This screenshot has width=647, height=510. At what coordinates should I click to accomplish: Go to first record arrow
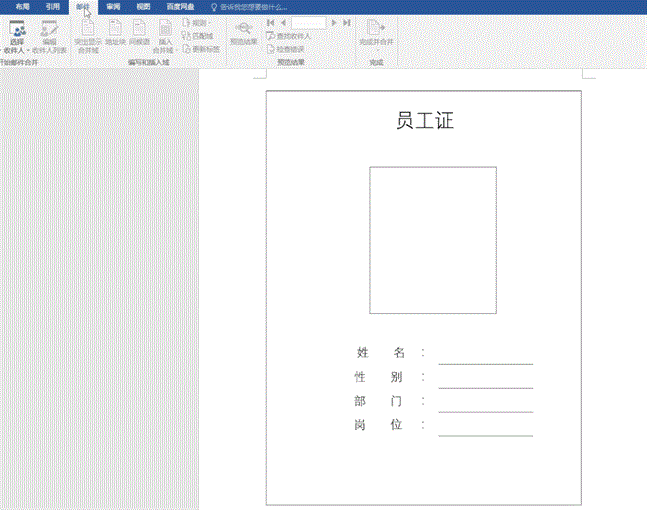270,22
